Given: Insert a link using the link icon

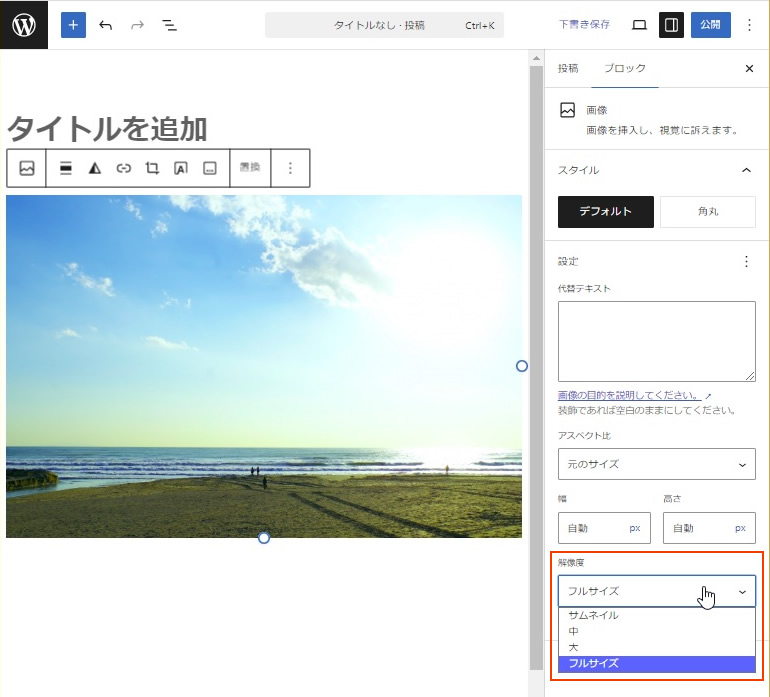Looking at the screenshot, I should 124,168.
